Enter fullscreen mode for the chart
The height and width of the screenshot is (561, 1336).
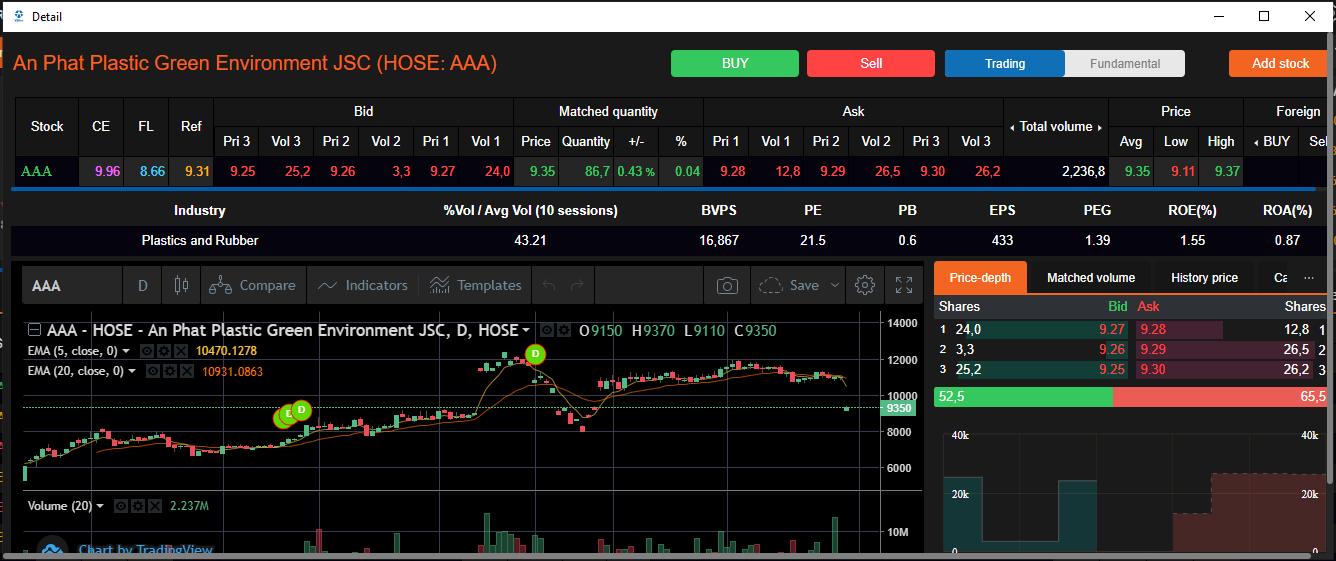click(x=903, y=285)
